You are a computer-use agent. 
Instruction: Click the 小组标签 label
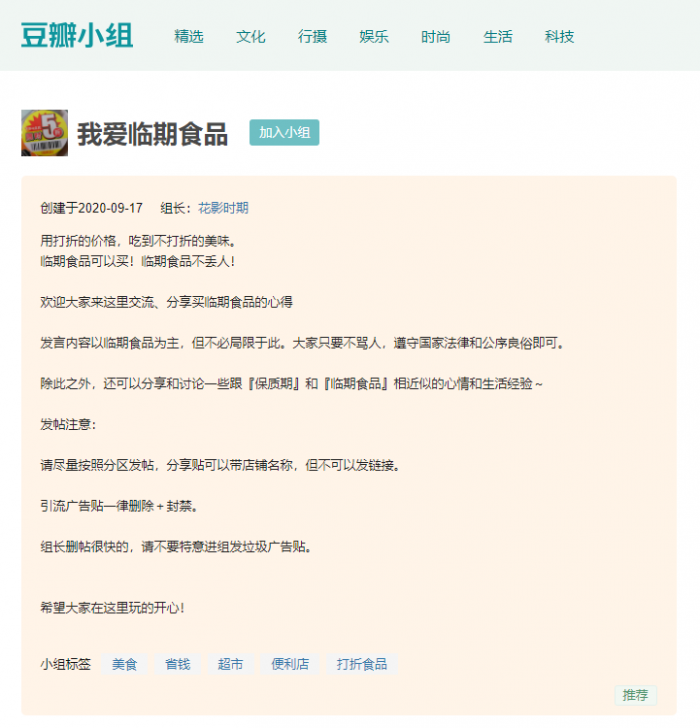coord(65,664)
